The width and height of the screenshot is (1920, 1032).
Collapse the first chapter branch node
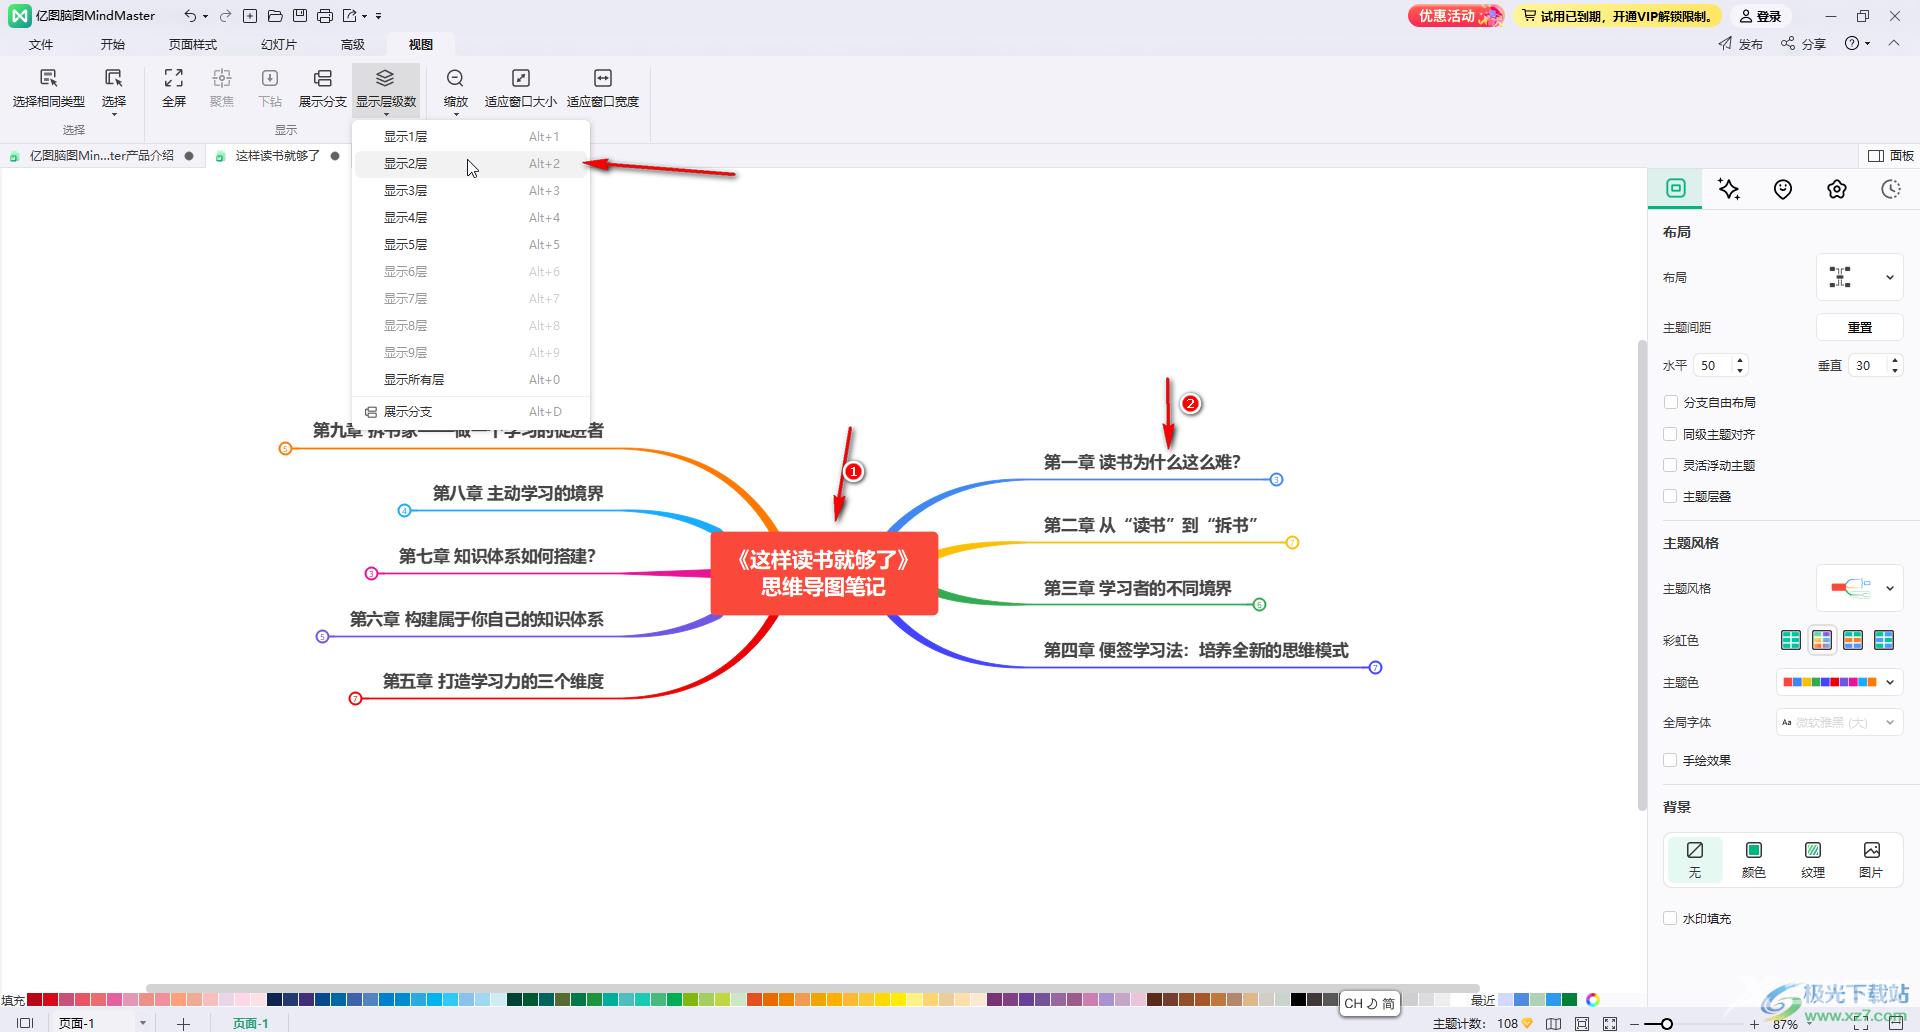click(1276, 480)
